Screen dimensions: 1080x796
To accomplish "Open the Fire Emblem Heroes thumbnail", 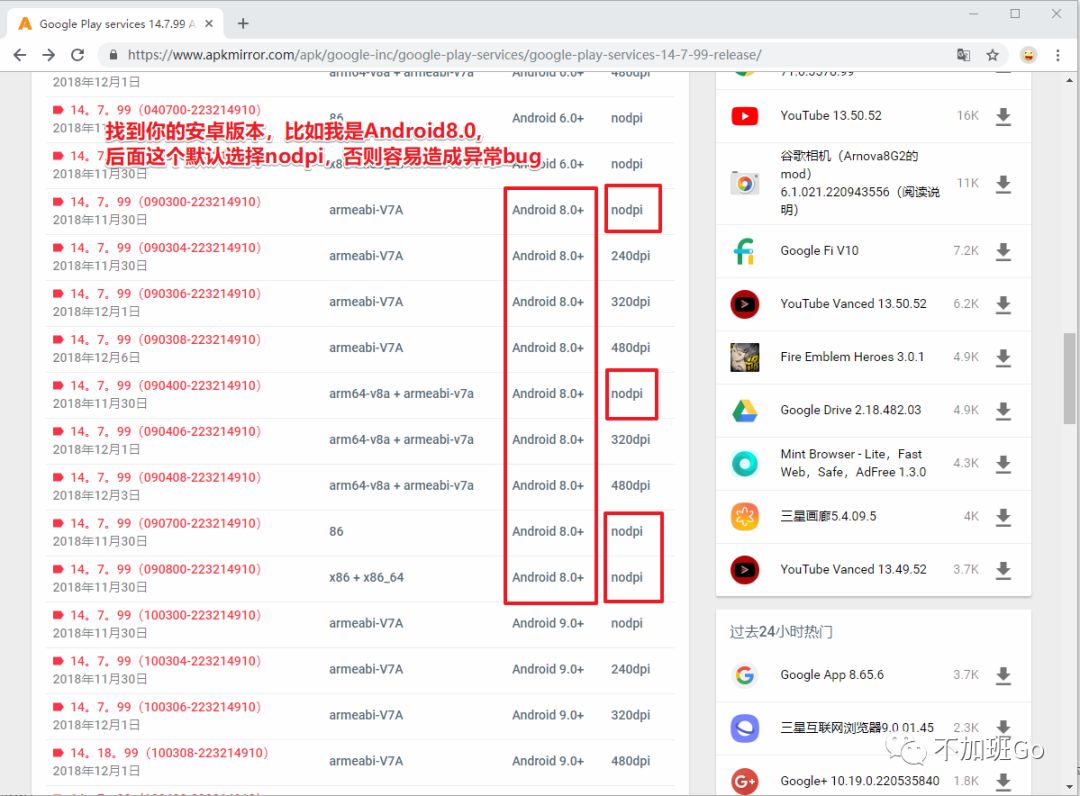I will click(745, 357).
